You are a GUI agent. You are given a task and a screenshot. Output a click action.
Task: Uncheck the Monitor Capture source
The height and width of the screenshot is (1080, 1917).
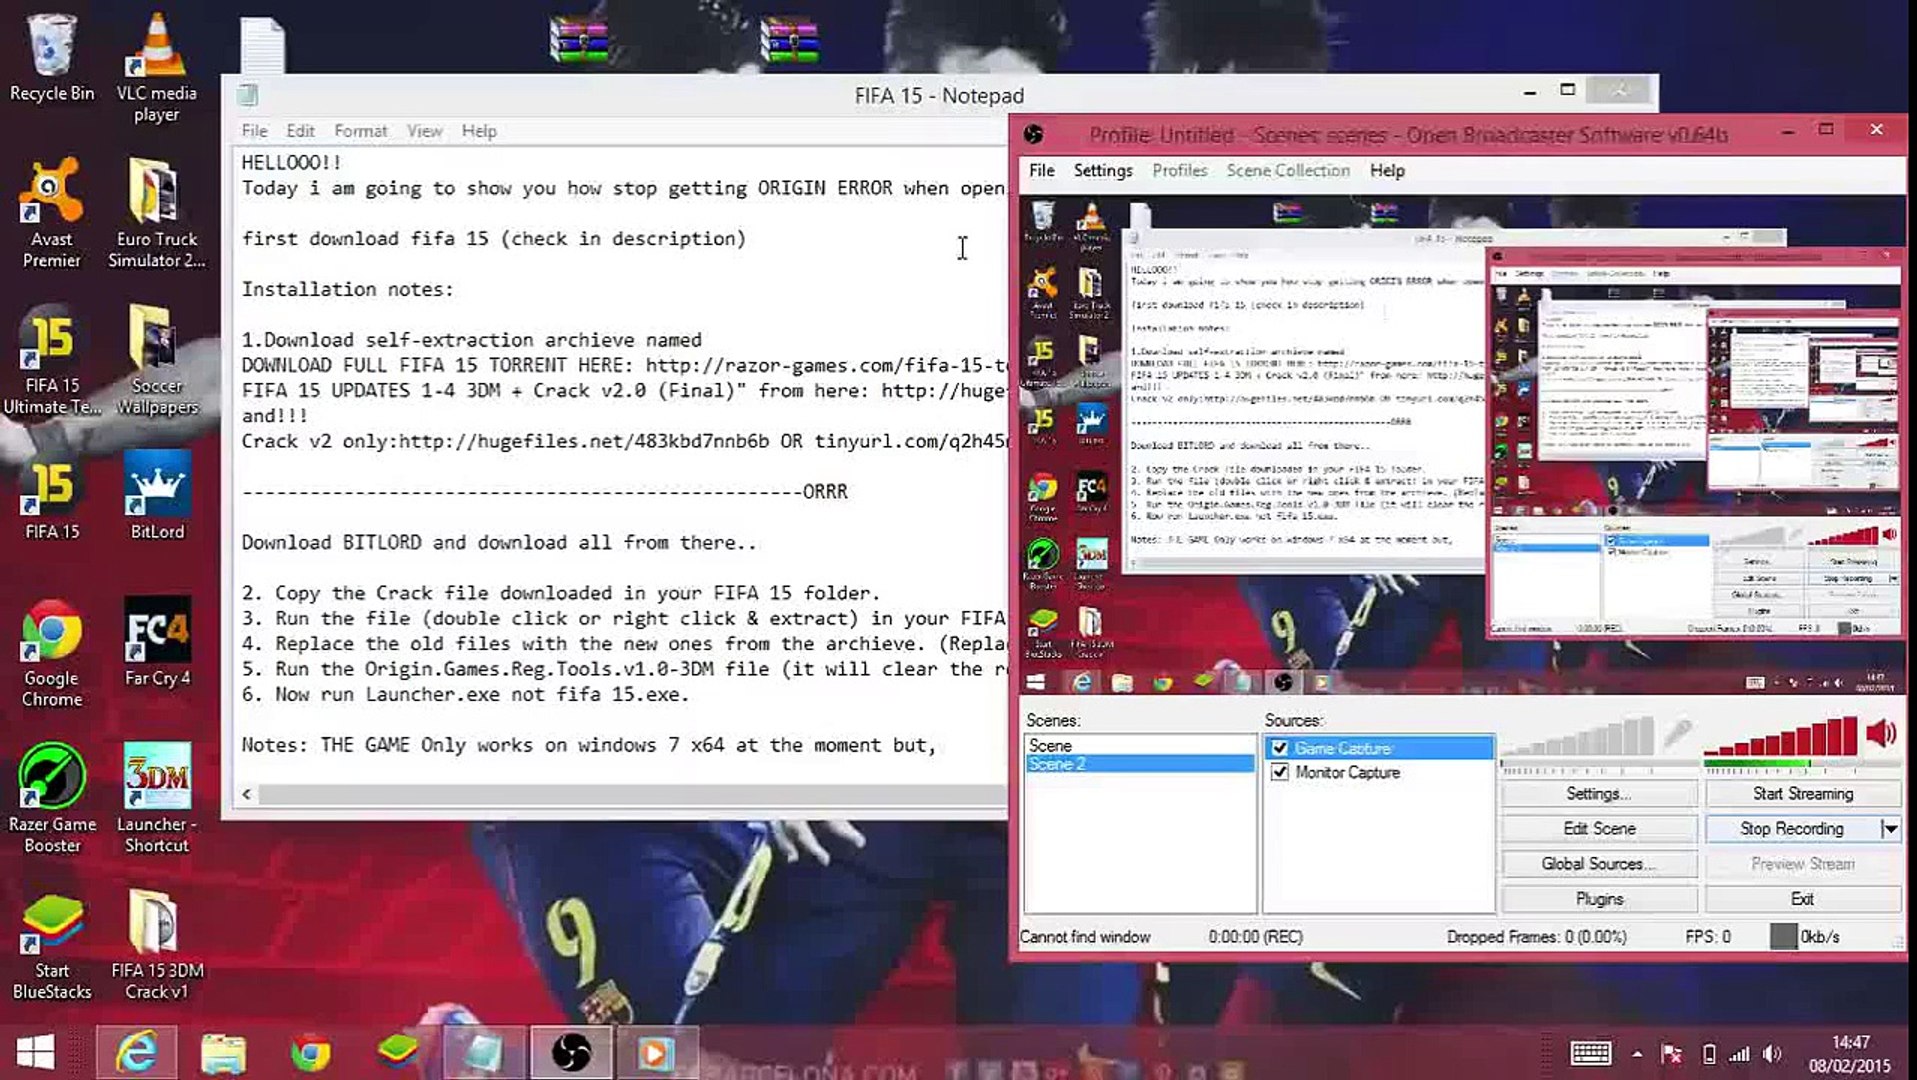1280,772
